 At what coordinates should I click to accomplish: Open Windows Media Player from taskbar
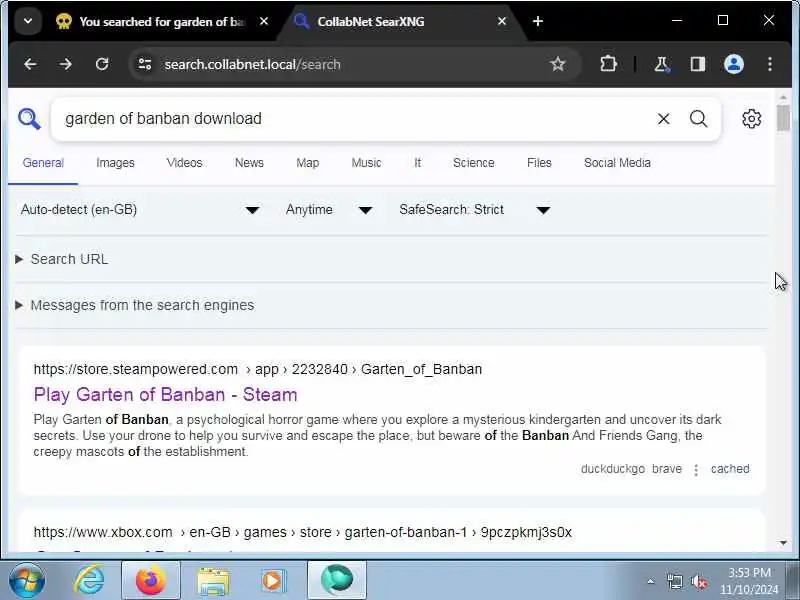click(x=273, y=580)
